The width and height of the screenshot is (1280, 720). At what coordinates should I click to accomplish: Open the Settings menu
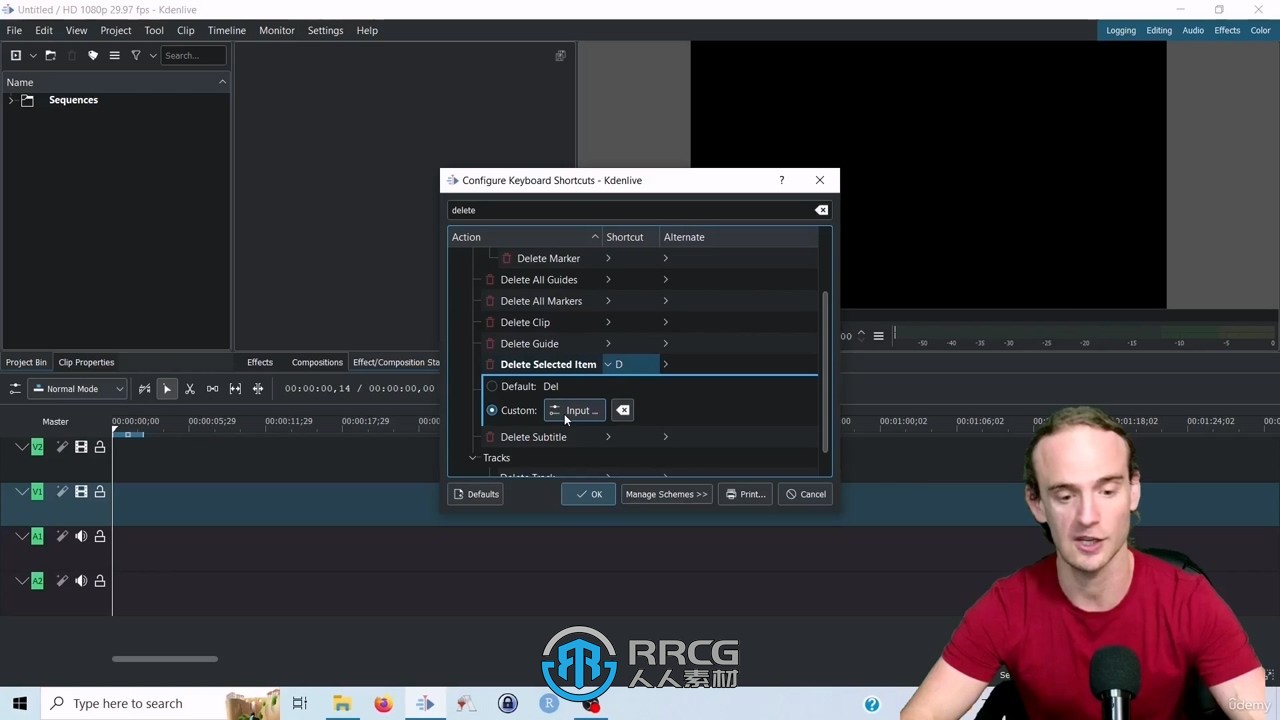coord(325,30)
